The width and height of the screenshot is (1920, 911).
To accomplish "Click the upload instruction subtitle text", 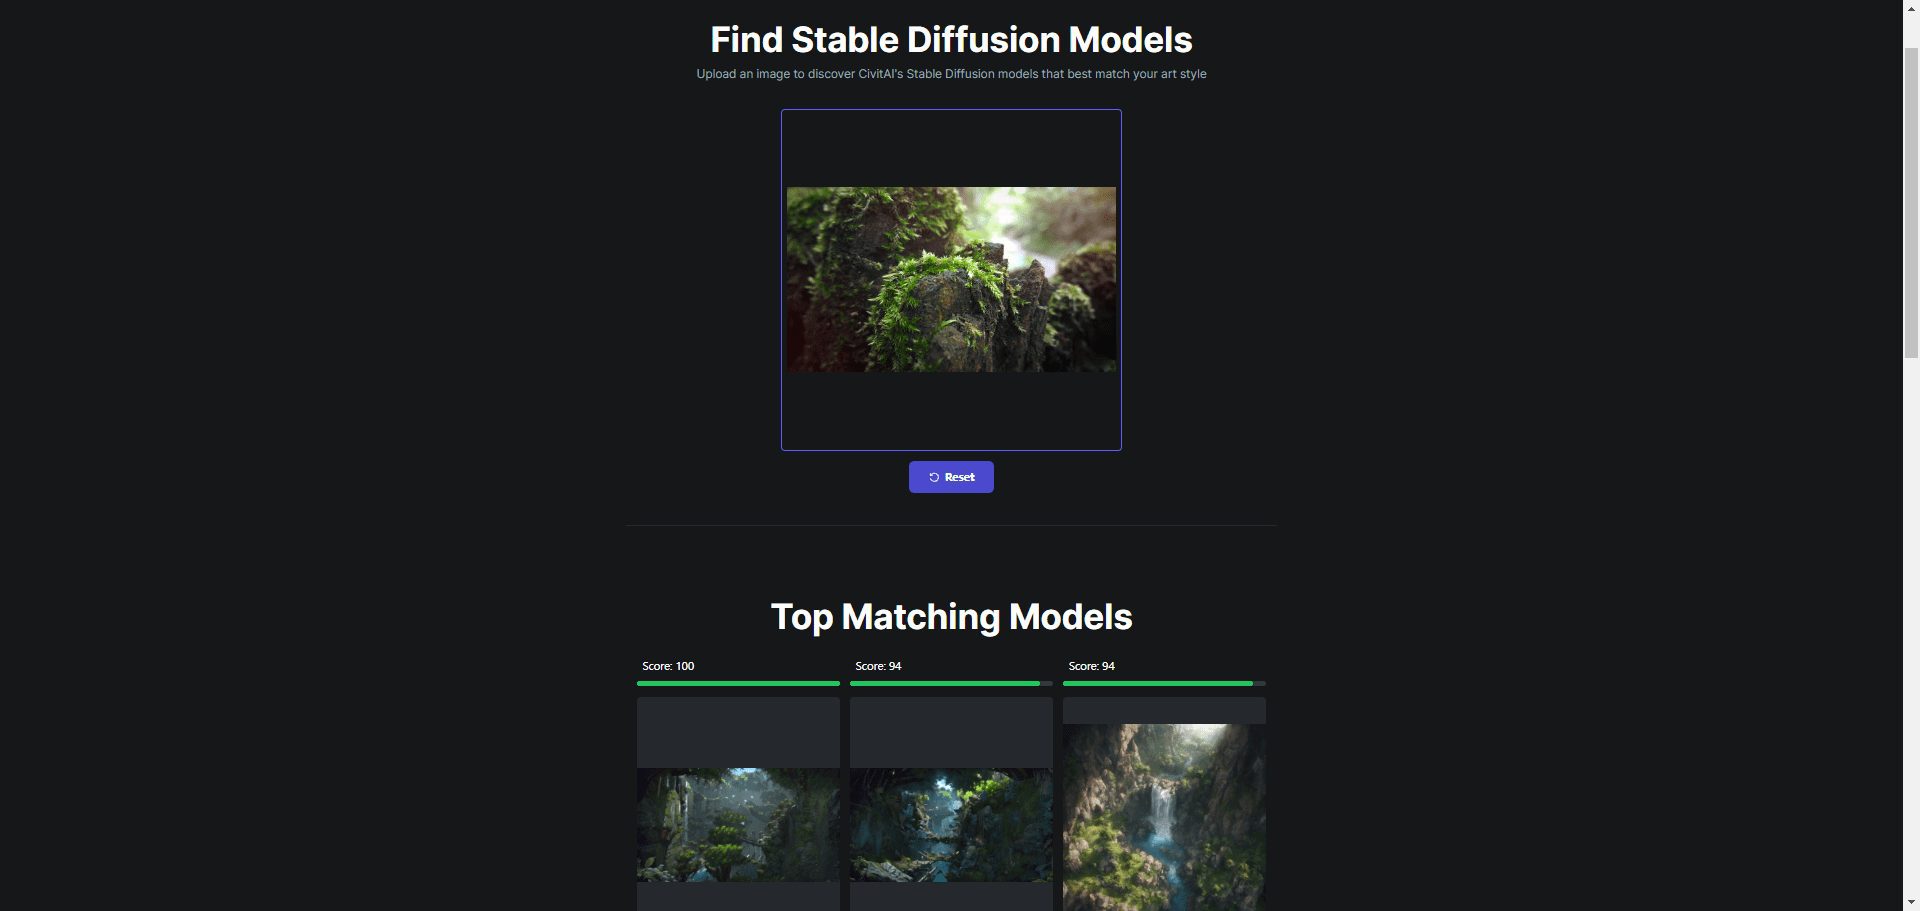I will 951,74.
